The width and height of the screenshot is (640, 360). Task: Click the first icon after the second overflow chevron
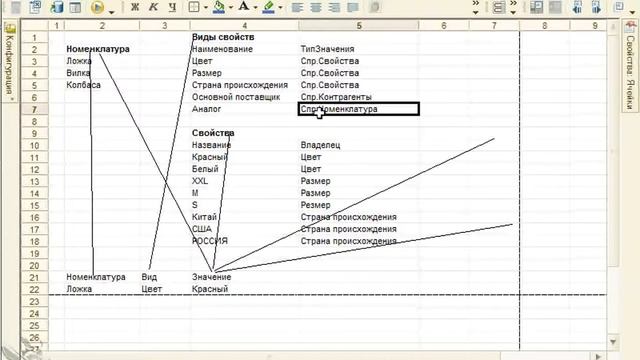point(536,7)
